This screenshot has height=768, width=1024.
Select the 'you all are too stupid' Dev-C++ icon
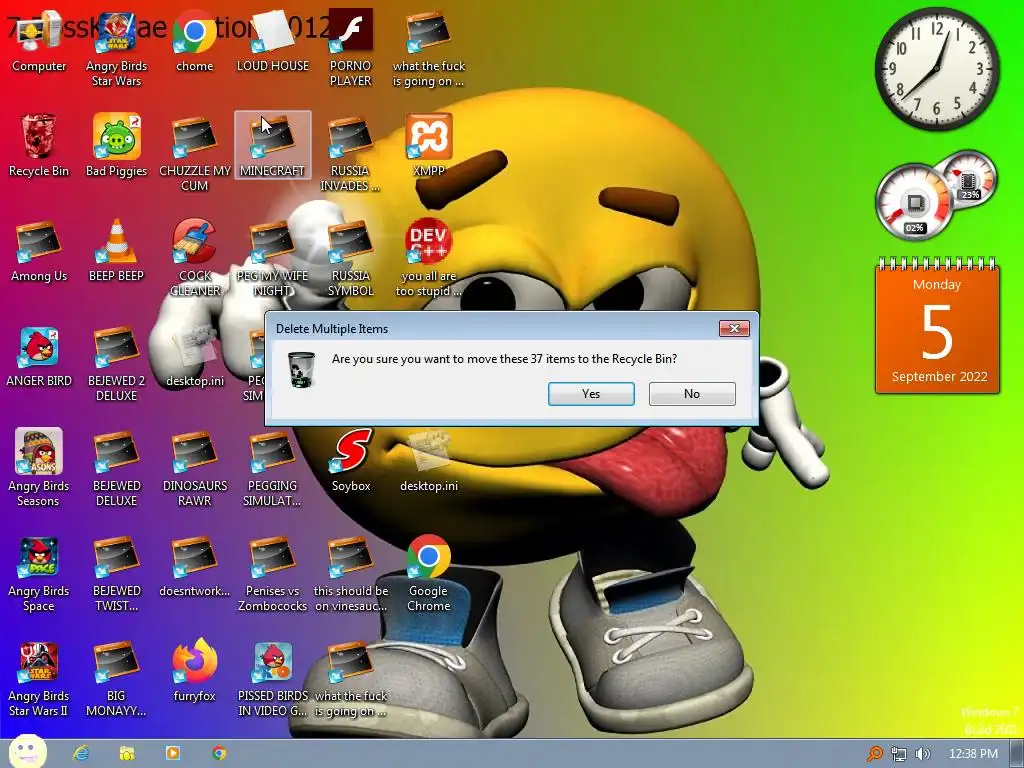click(x=428, y=259)
